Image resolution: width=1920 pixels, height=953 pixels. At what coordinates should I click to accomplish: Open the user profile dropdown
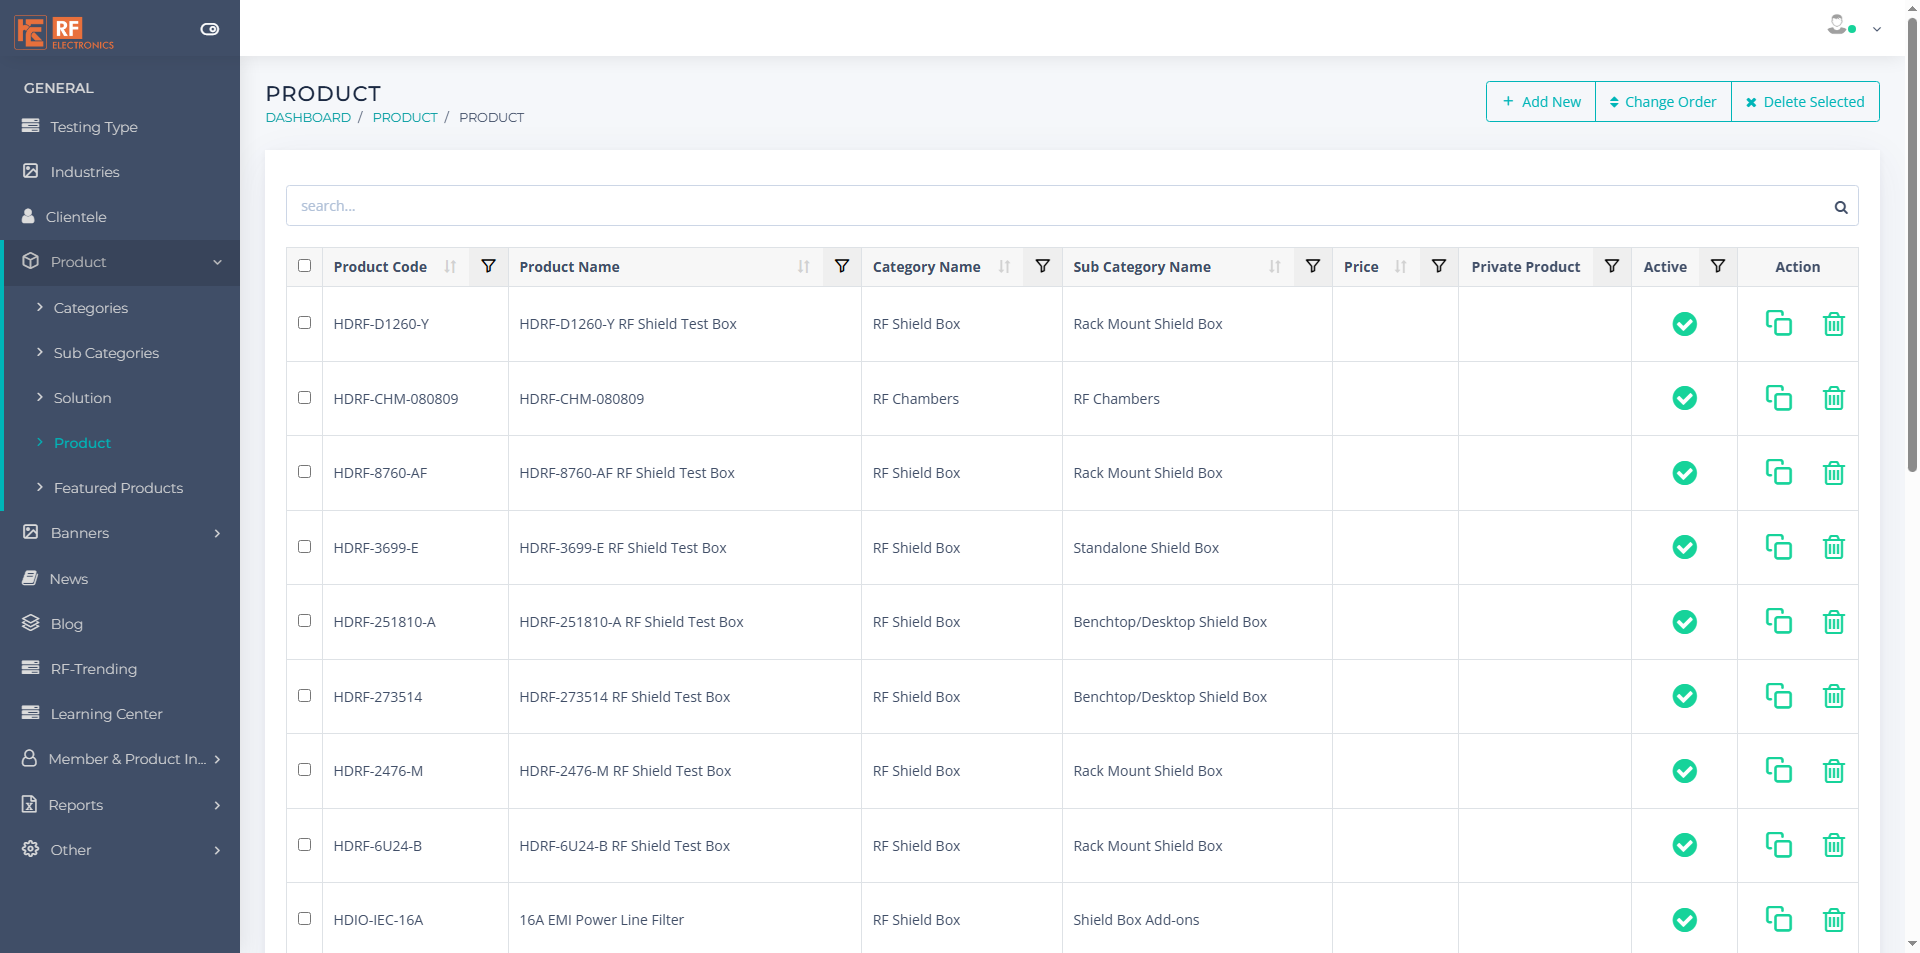[1853, 27]
